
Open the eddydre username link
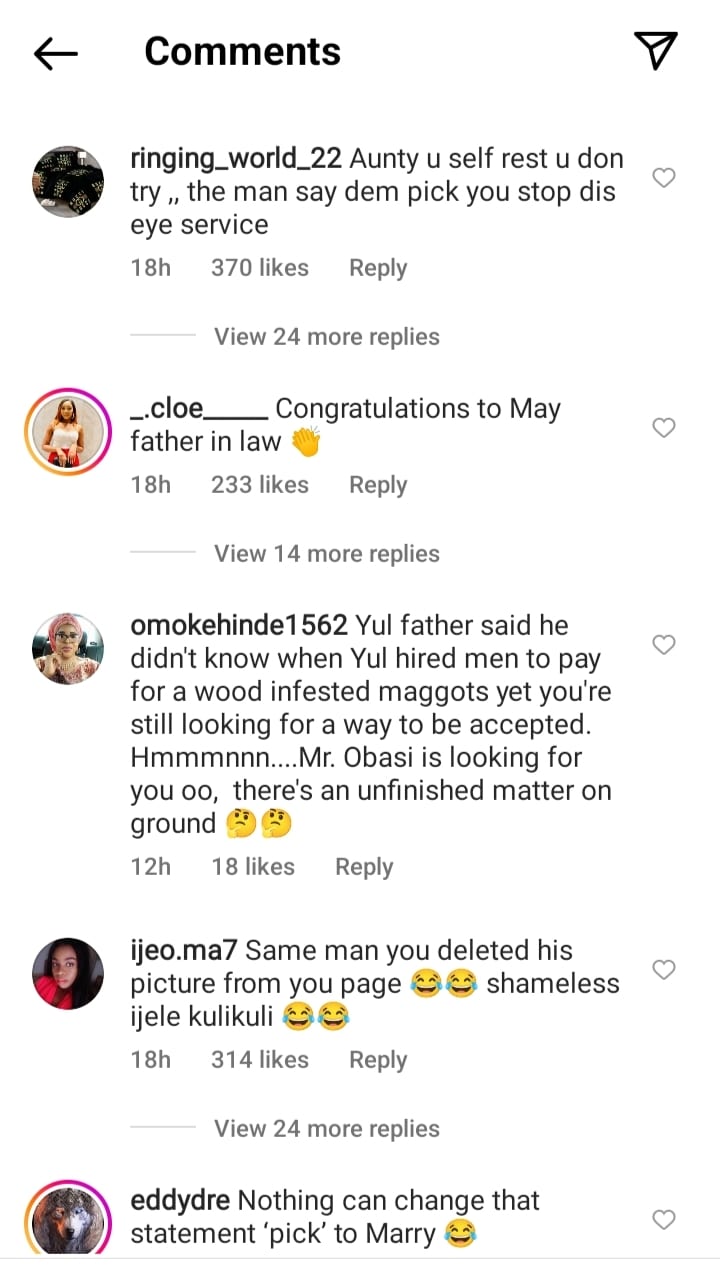click(180, 1200)
